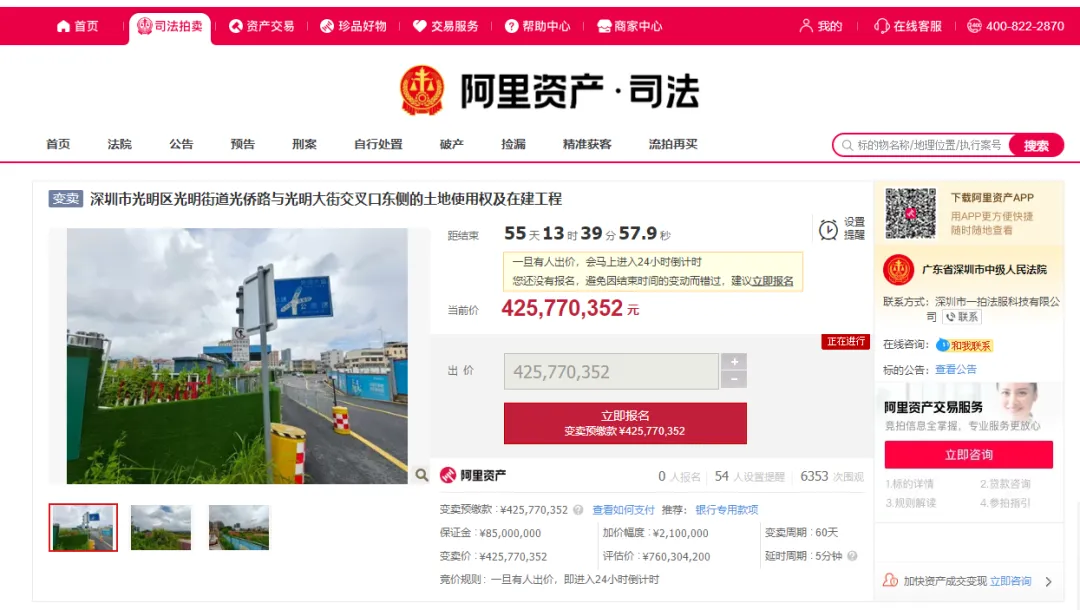
Task: Open 精准获客 navigation link
Action: click(x=587, y=144)
